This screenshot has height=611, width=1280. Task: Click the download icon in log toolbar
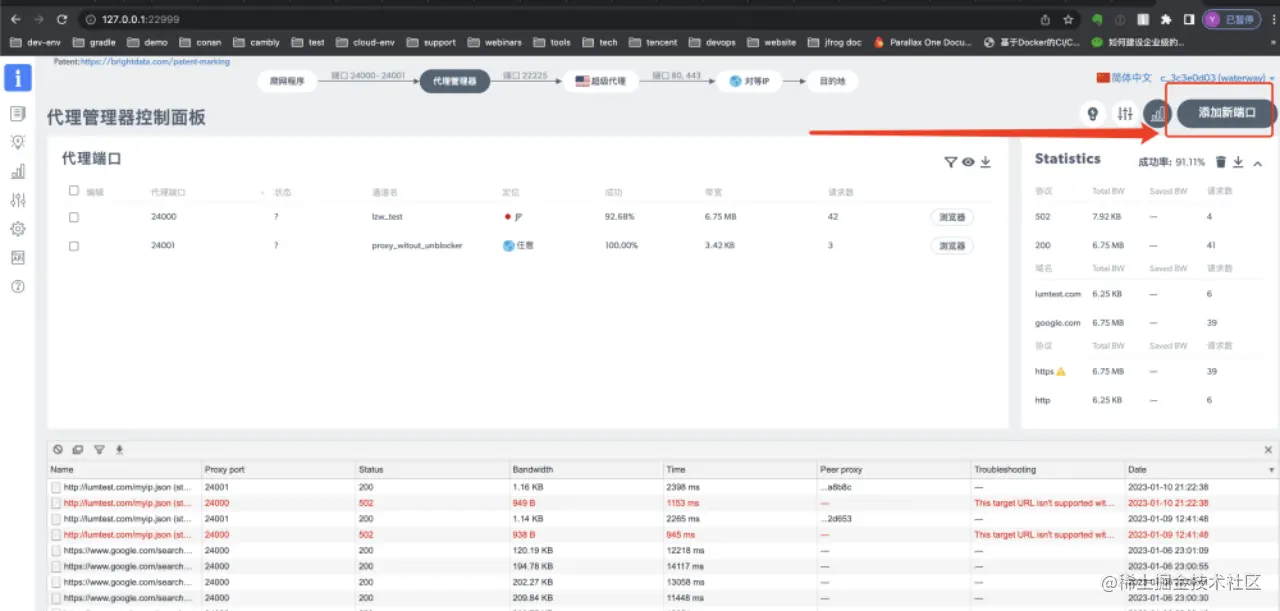pyautogui.click(x=119, y=450)
